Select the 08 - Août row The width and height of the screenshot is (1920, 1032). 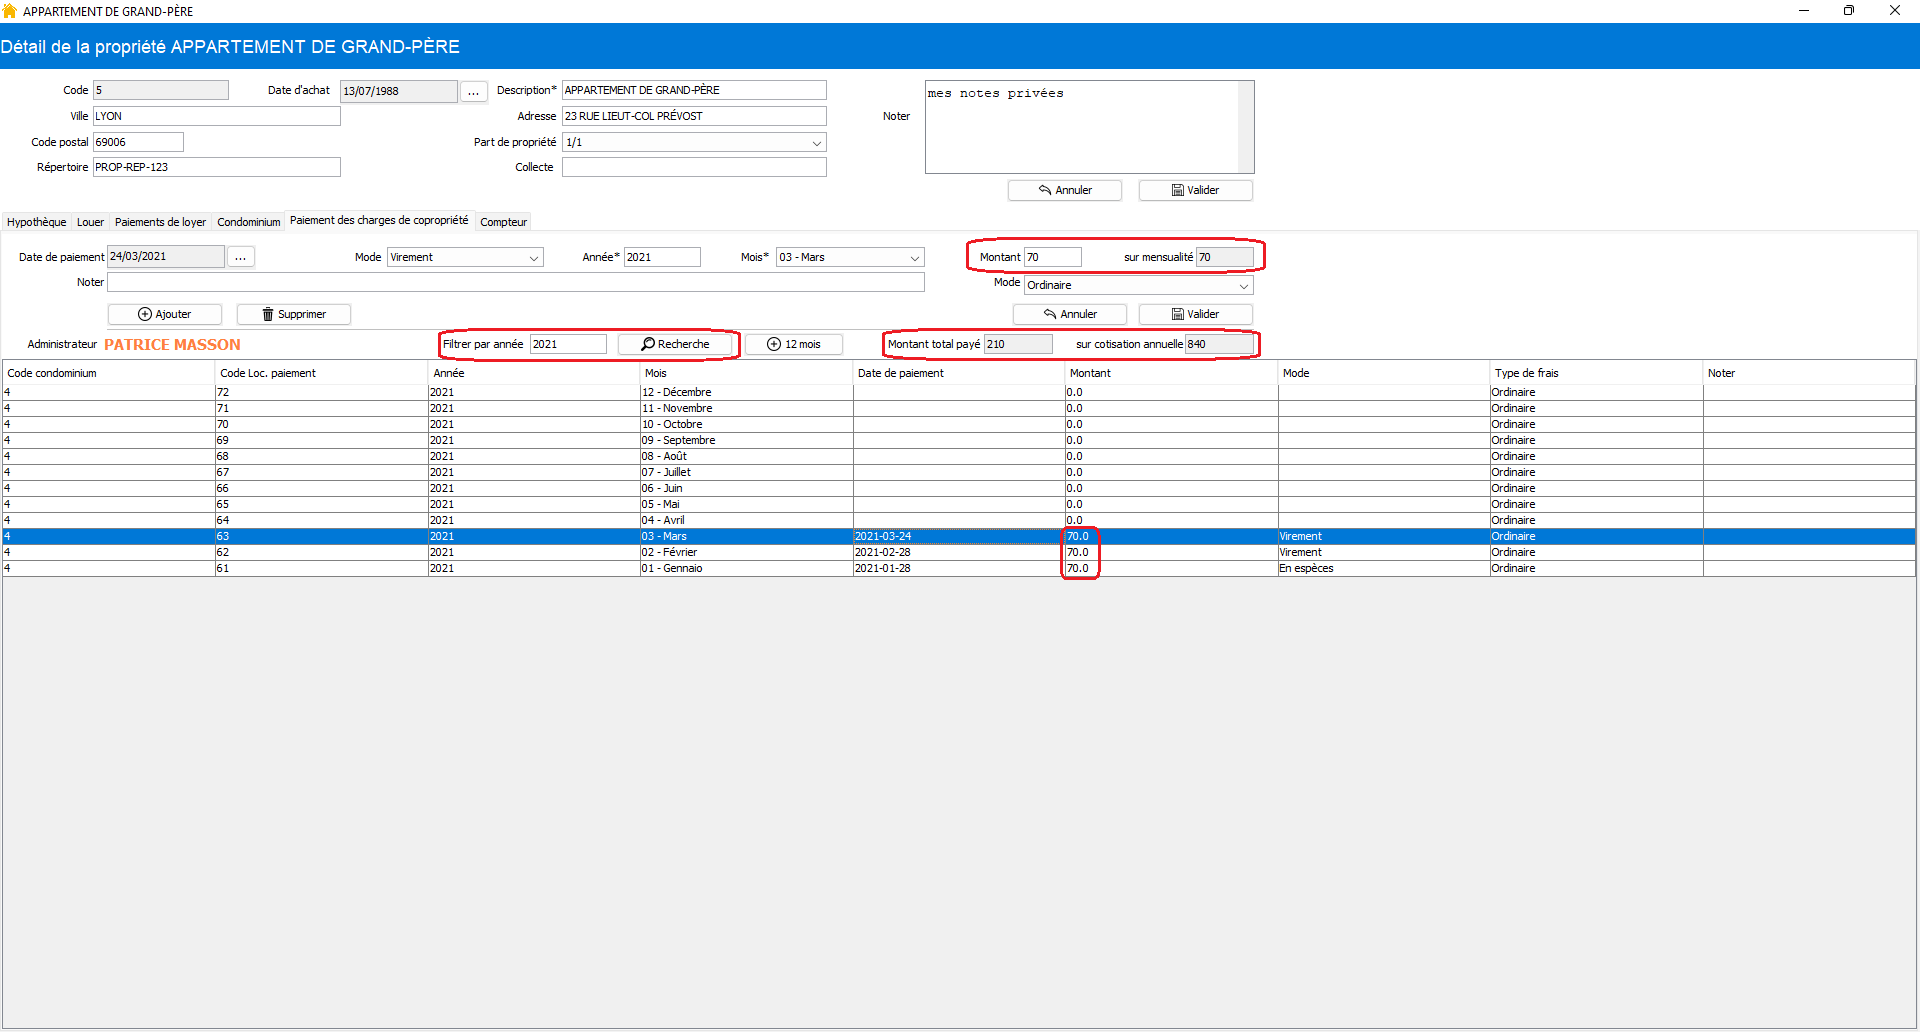tap(959, 456)
